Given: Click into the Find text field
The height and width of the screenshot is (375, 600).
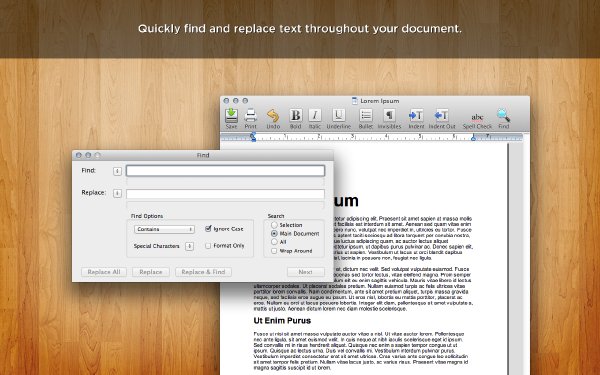Looking at the screenshot, I should pos(225,171).
